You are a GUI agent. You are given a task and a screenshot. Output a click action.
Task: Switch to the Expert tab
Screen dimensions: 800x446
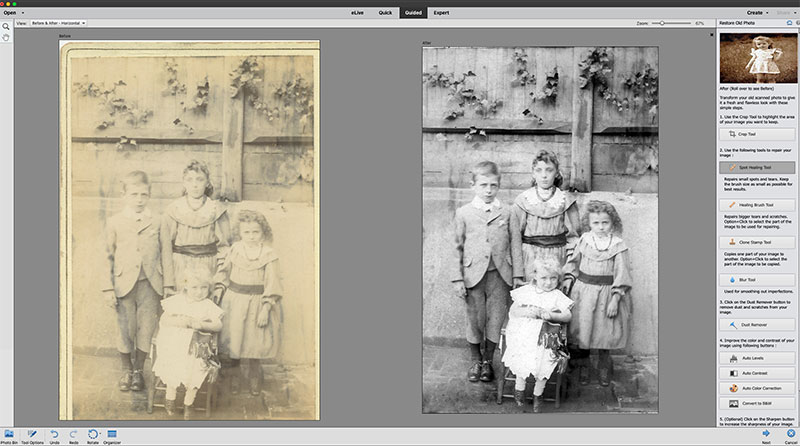click(441, 13)
